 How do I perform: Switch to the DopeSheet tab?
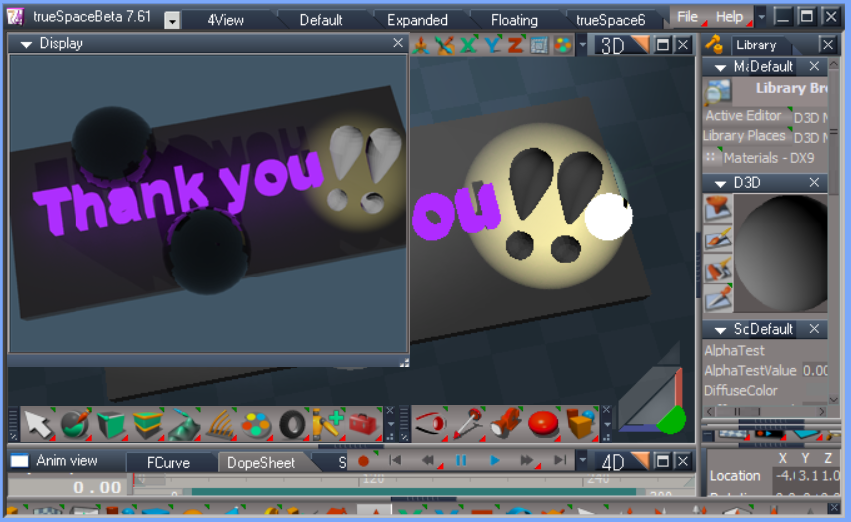coord(261,463)
